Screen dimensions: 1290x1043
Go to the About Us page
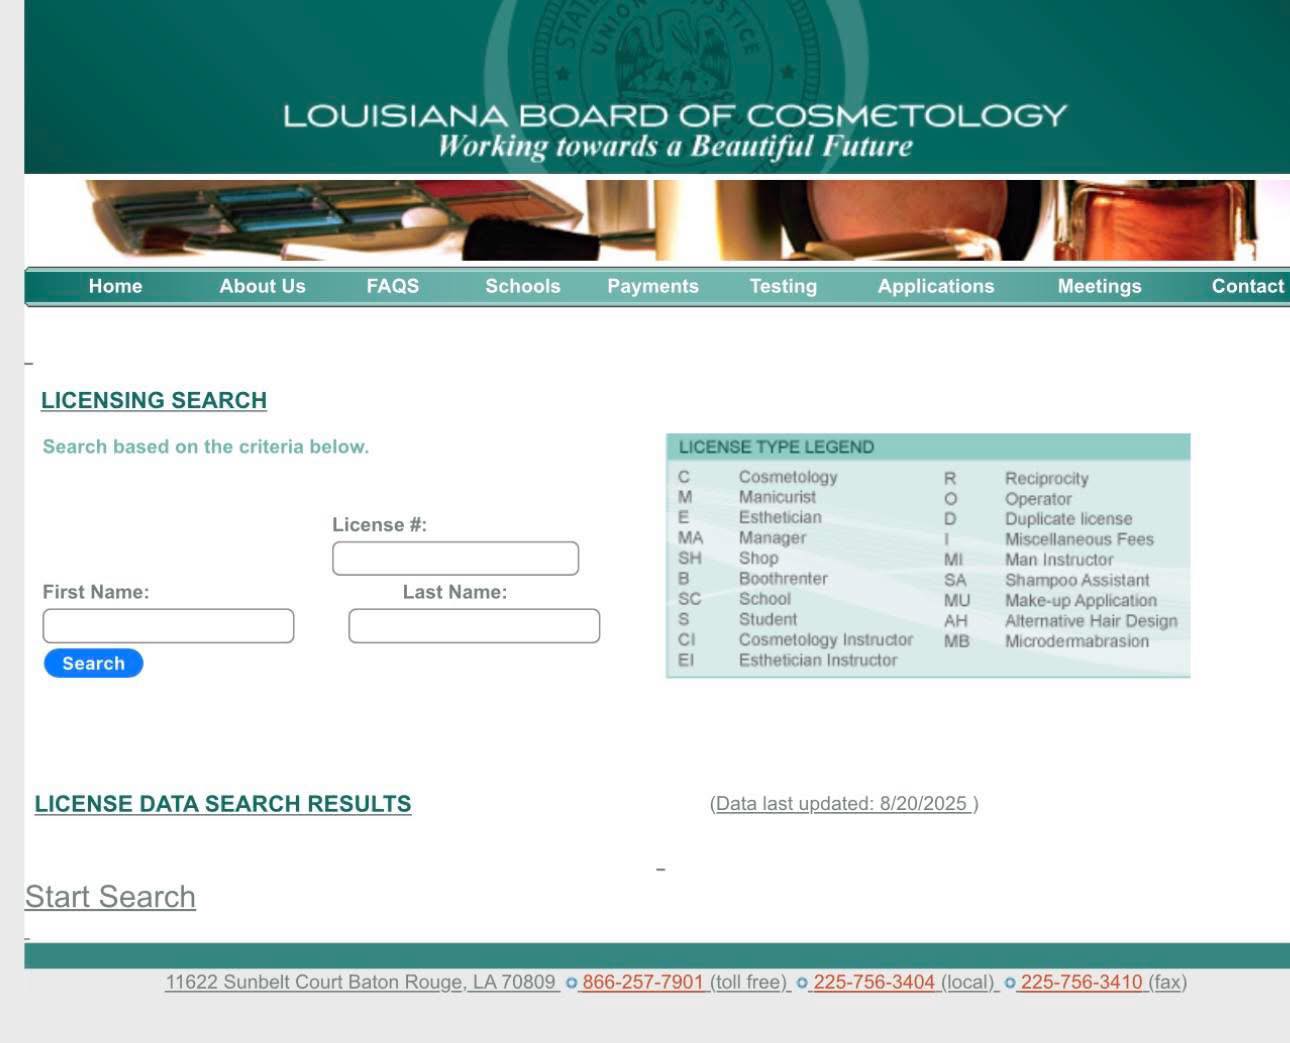[262, 286]
